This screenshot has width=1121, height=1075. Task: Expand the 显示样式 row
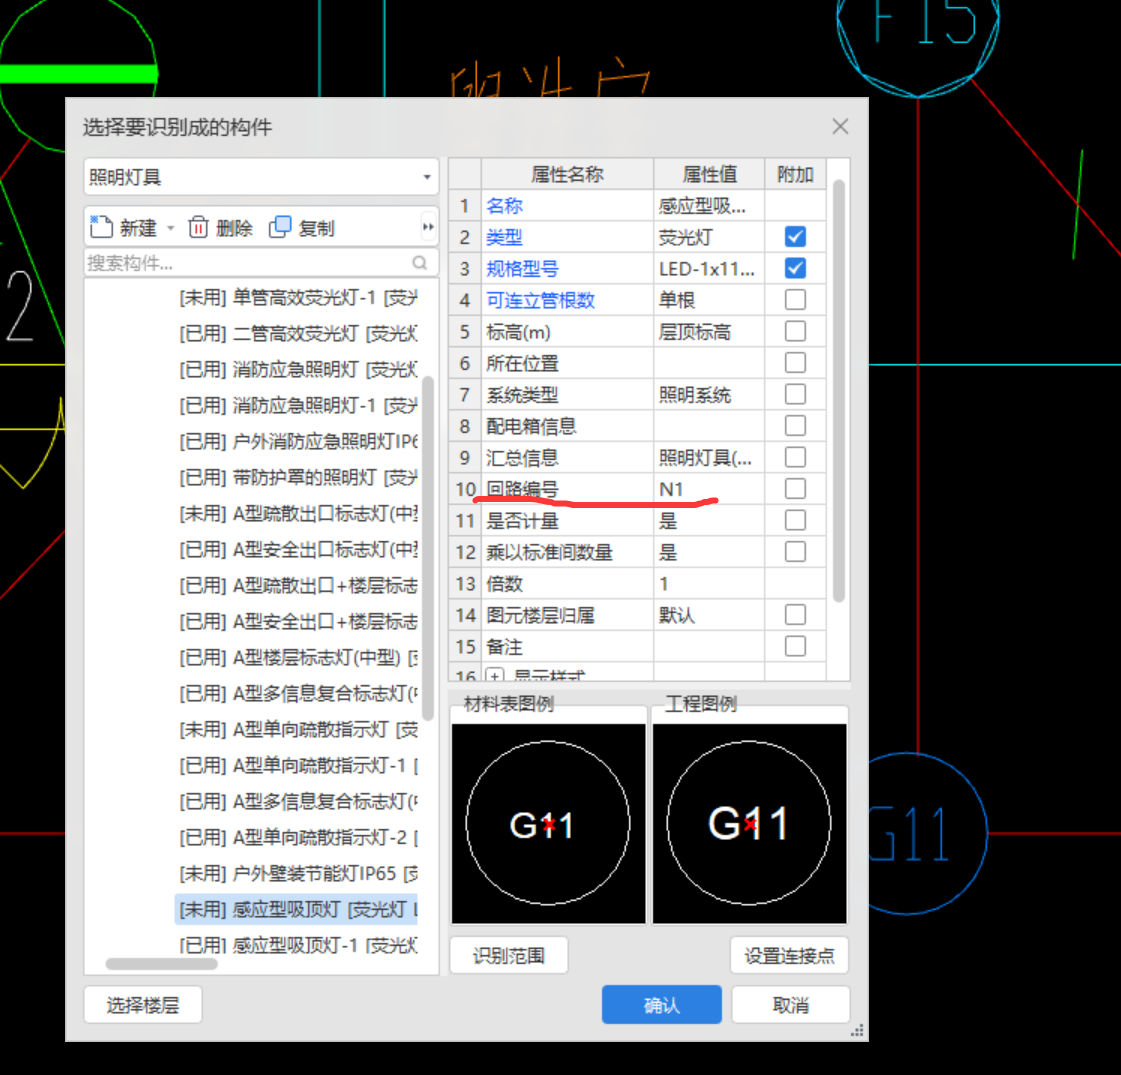click(x=495, y=675)
